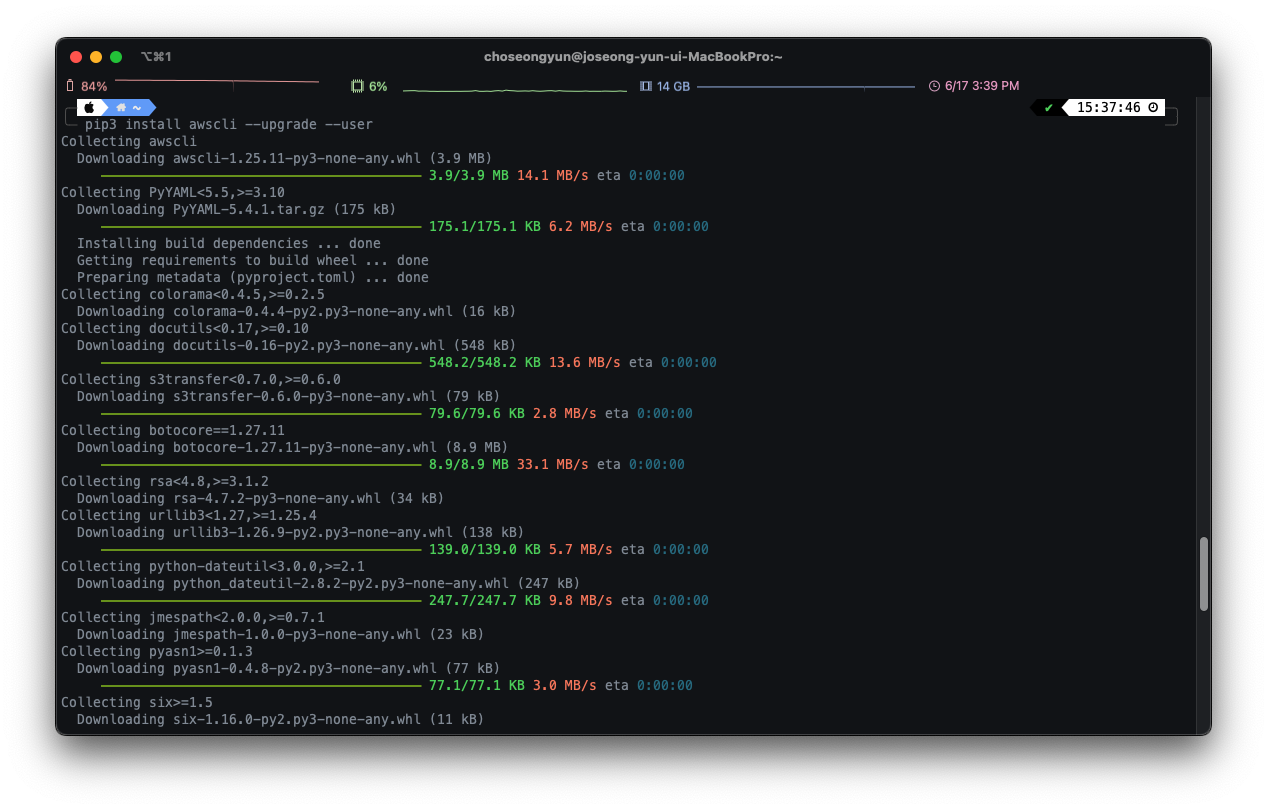Close the terminal with the red button
This screenshot has width=1267, height=809.
[76, 57]
